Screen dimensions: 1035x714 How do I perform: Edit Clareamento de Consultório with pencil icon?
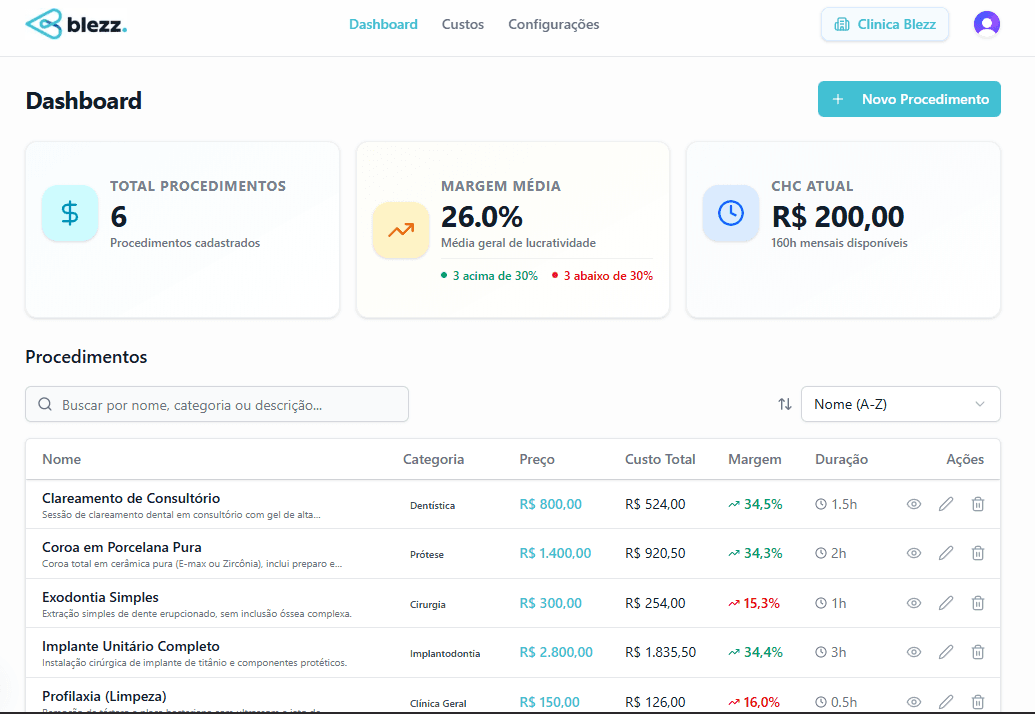pos(946,504)
